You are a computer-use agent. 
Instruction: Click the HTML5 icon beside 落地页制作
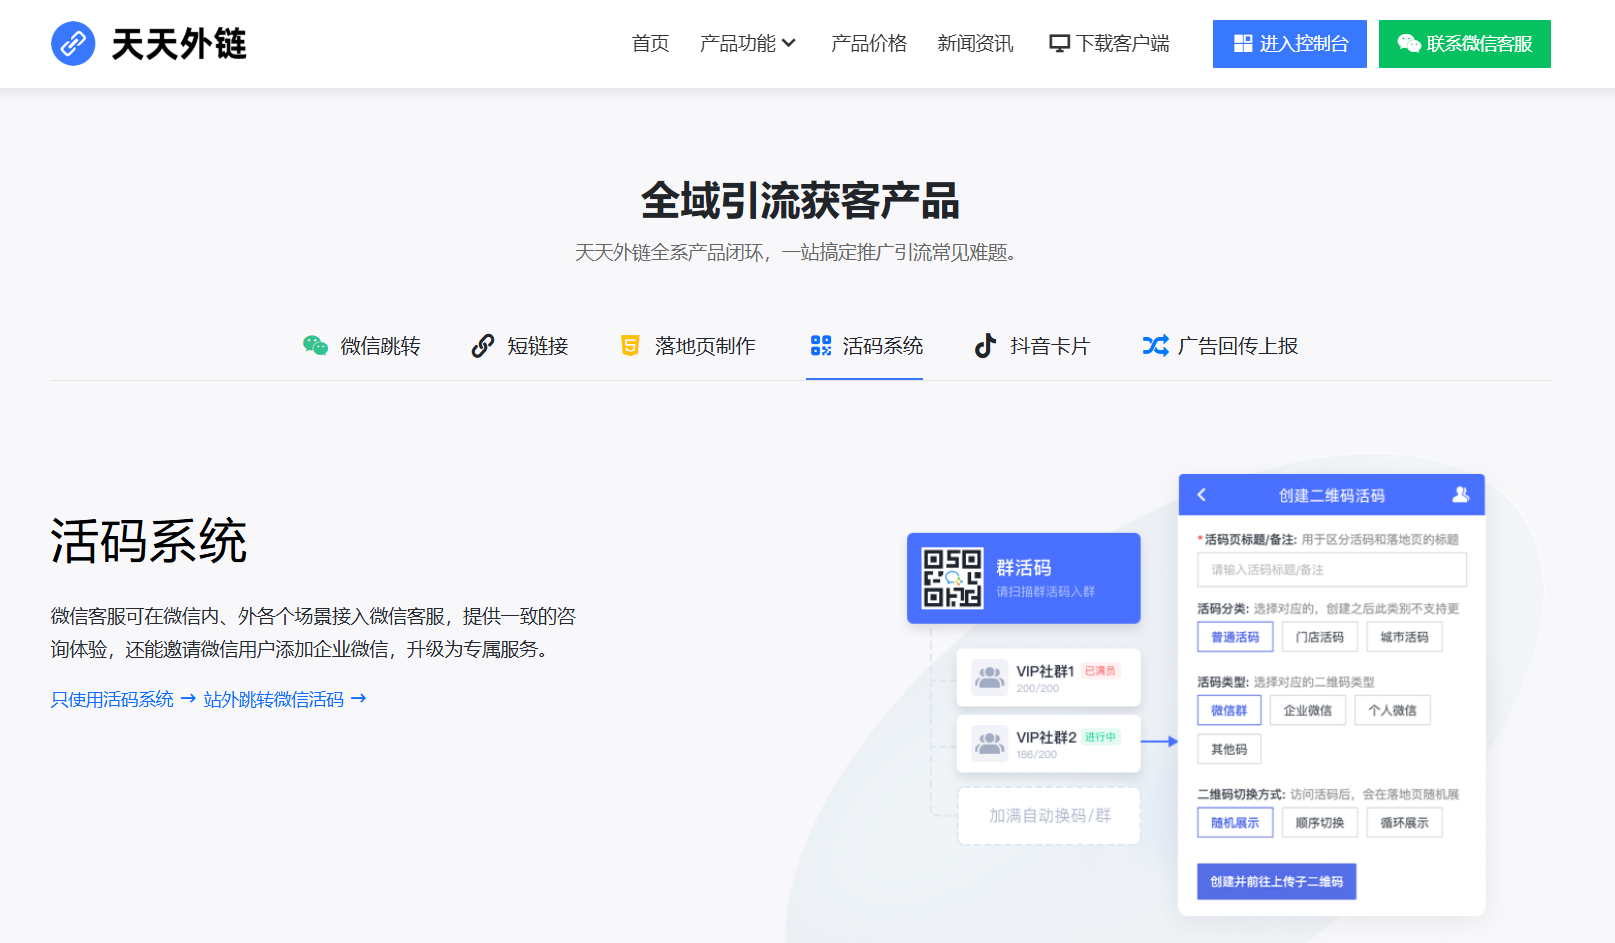[630, 346]
